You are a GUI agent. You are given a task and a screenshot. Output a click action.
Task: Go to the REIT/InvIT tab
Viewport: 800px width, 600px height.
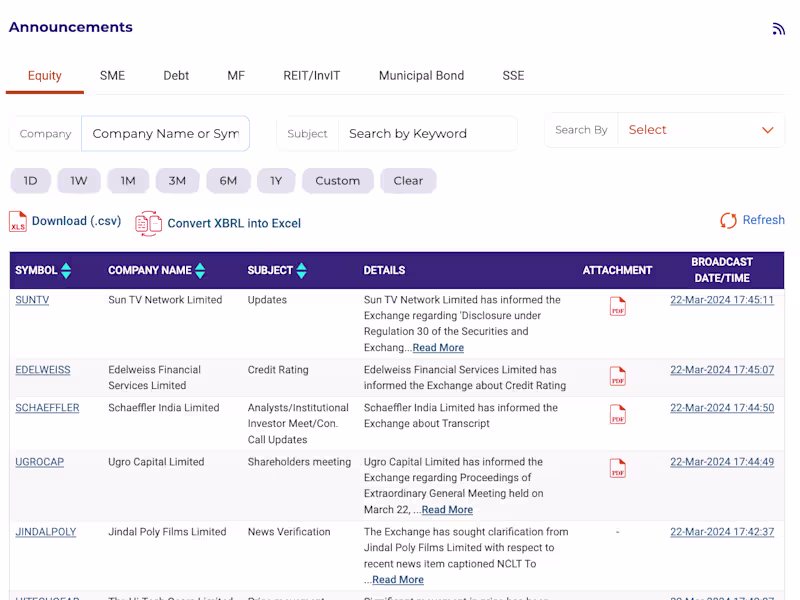(x=312, y=76)
